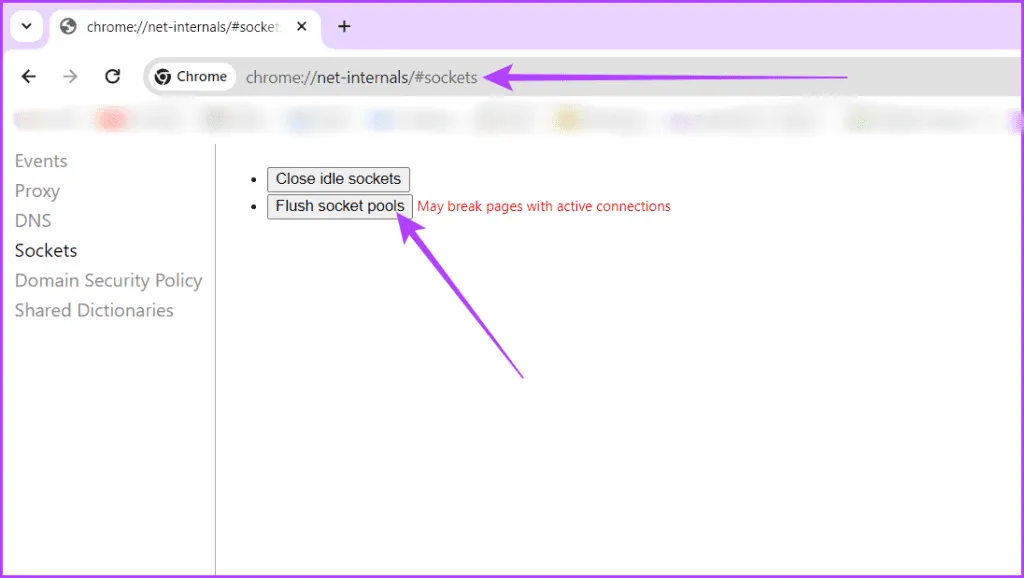Viewport: 1024px width, 578px height.
Task: Reload the current page
Action: click(x=113, y=77)
